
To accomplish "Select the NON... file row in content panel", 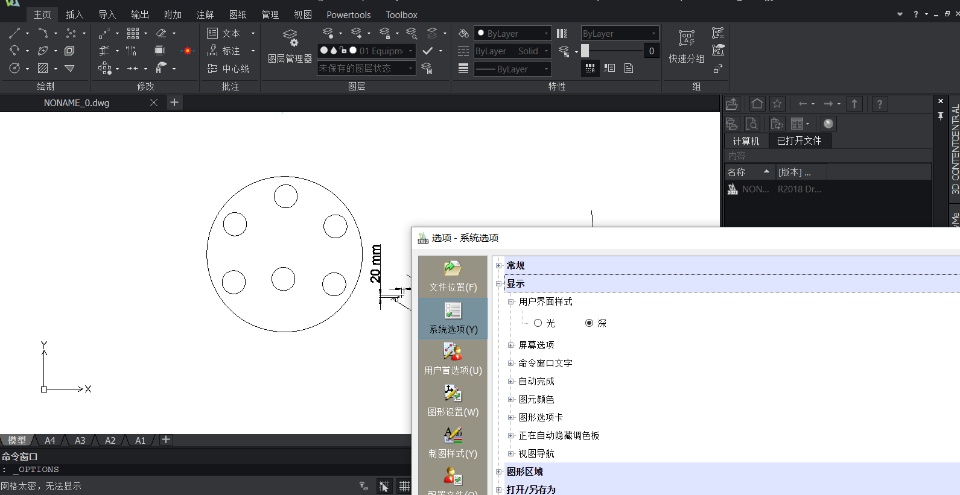I will tap(828, 189).
